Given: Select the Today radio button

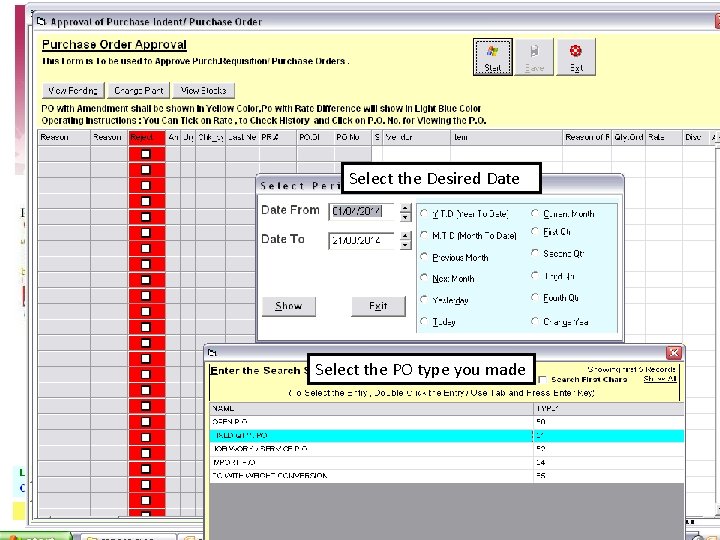Looking at the screenshot, I should (424, 321).
